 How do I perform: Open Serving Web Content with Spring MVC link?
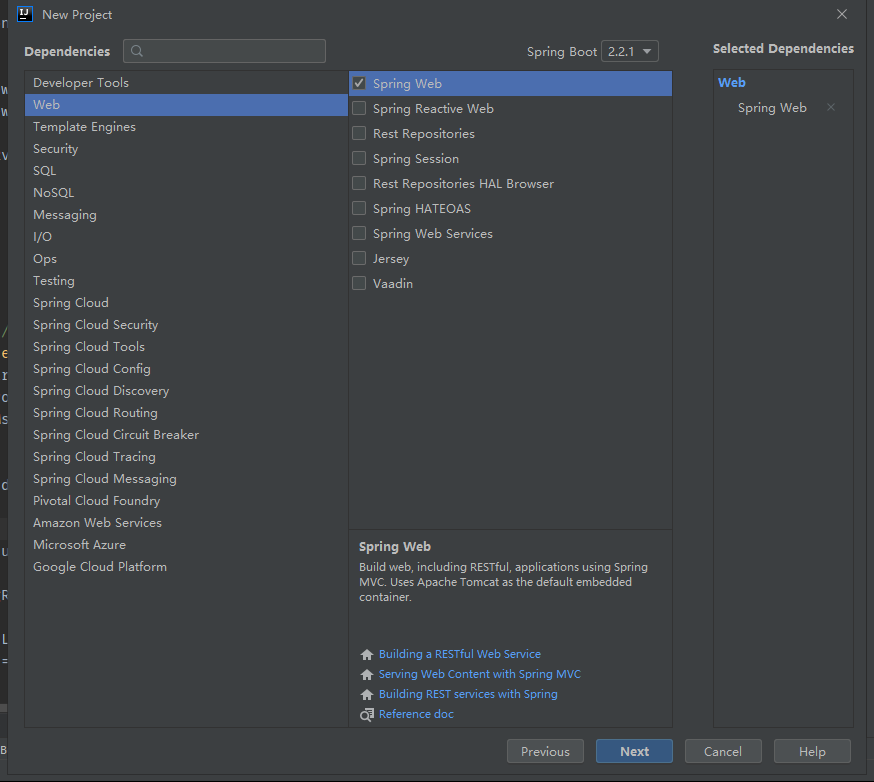click(x=480, y=674)
